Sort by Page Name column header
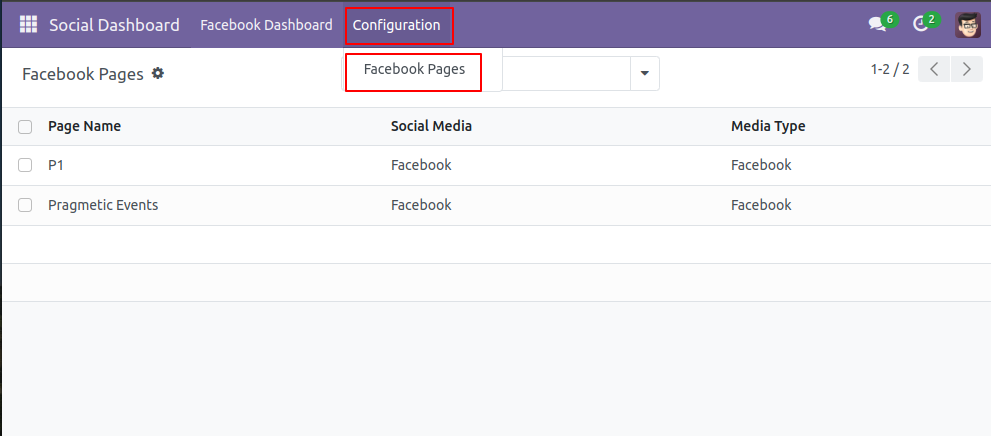 coord(84,126)
